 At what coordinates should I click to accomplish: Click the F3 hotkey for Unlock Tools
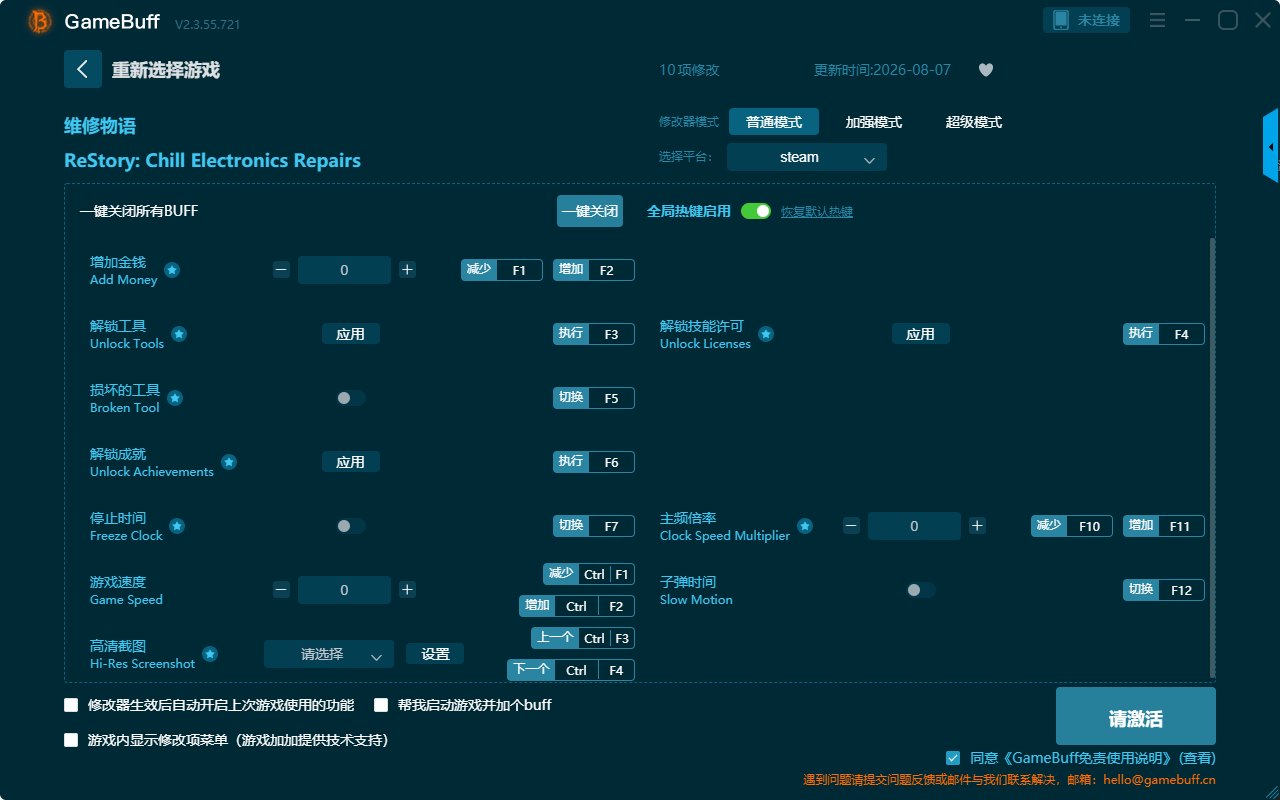pyautogui.click(x=594, y=334)
